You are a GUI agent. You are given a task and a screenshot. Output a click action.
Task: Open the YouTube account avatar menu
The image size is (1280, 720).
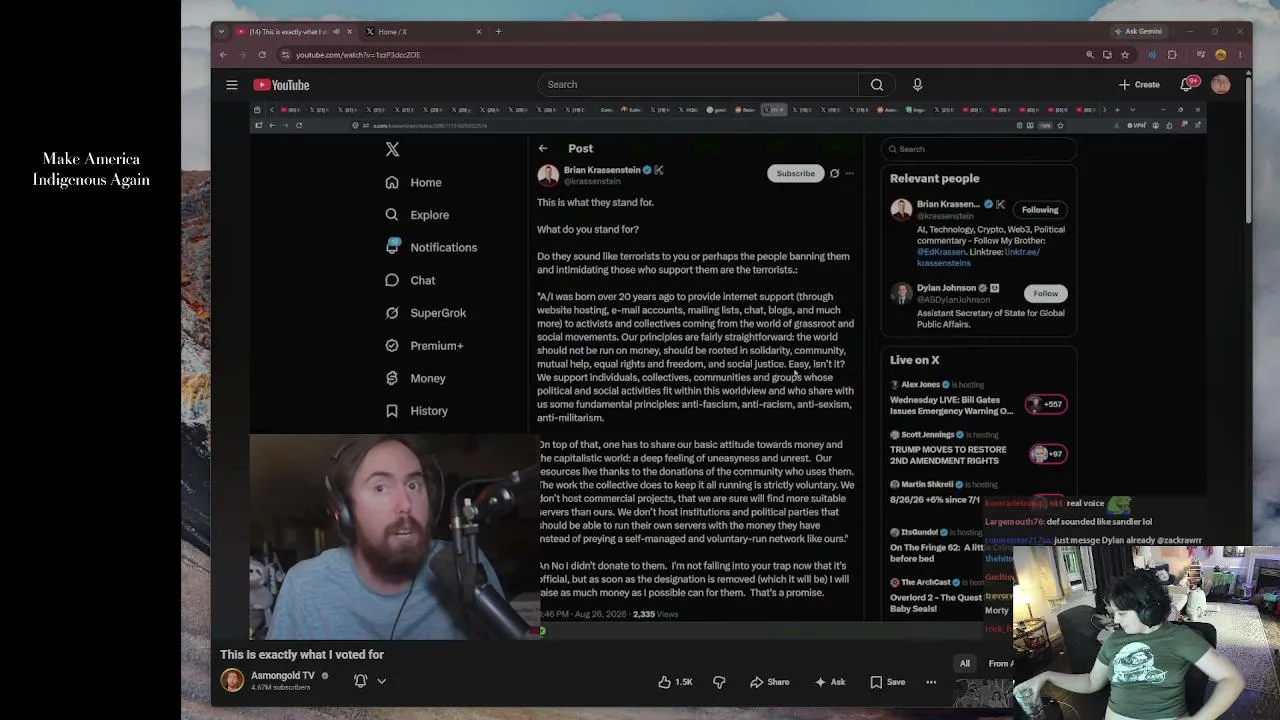coord(1220,85)
